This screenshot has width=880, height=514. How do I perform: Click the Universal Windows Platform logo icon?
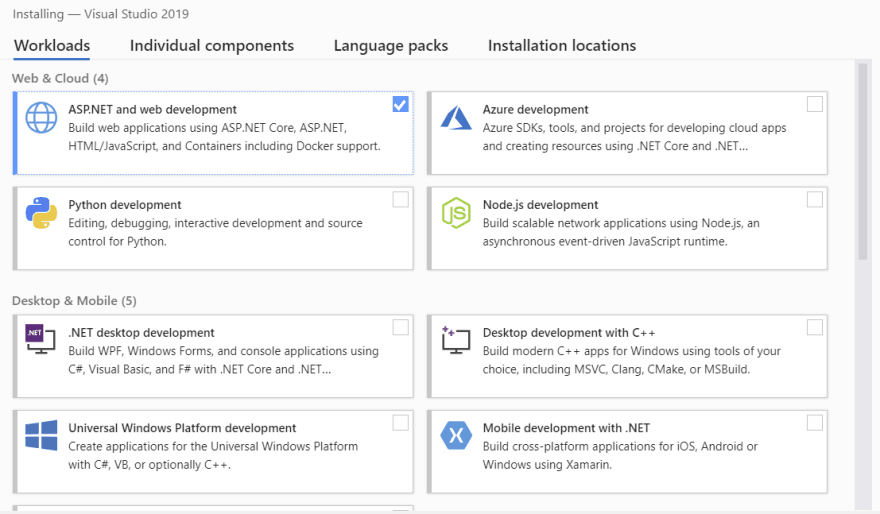tap(41, 435)
